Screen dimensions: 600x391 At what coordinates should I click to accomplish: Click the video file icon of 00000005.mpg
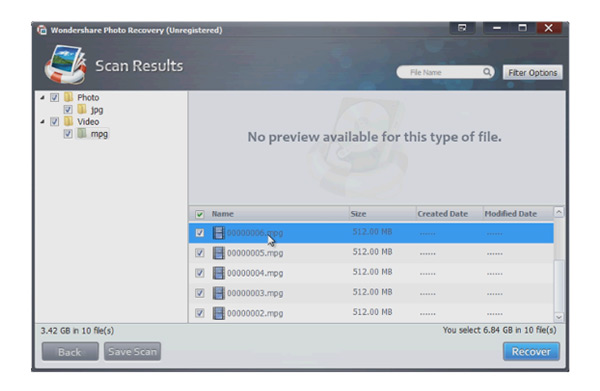click(218, 253)
